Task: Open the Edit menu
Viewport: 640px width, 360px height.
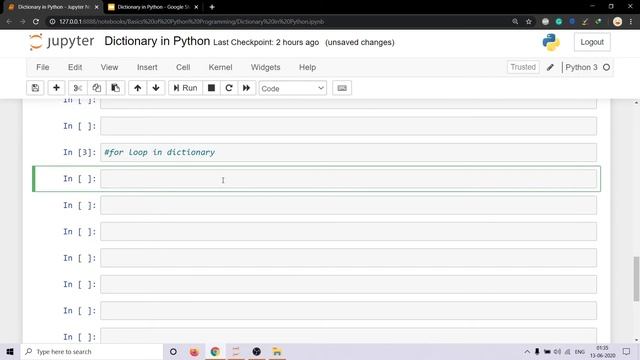Action: click(x=75, y=67)
